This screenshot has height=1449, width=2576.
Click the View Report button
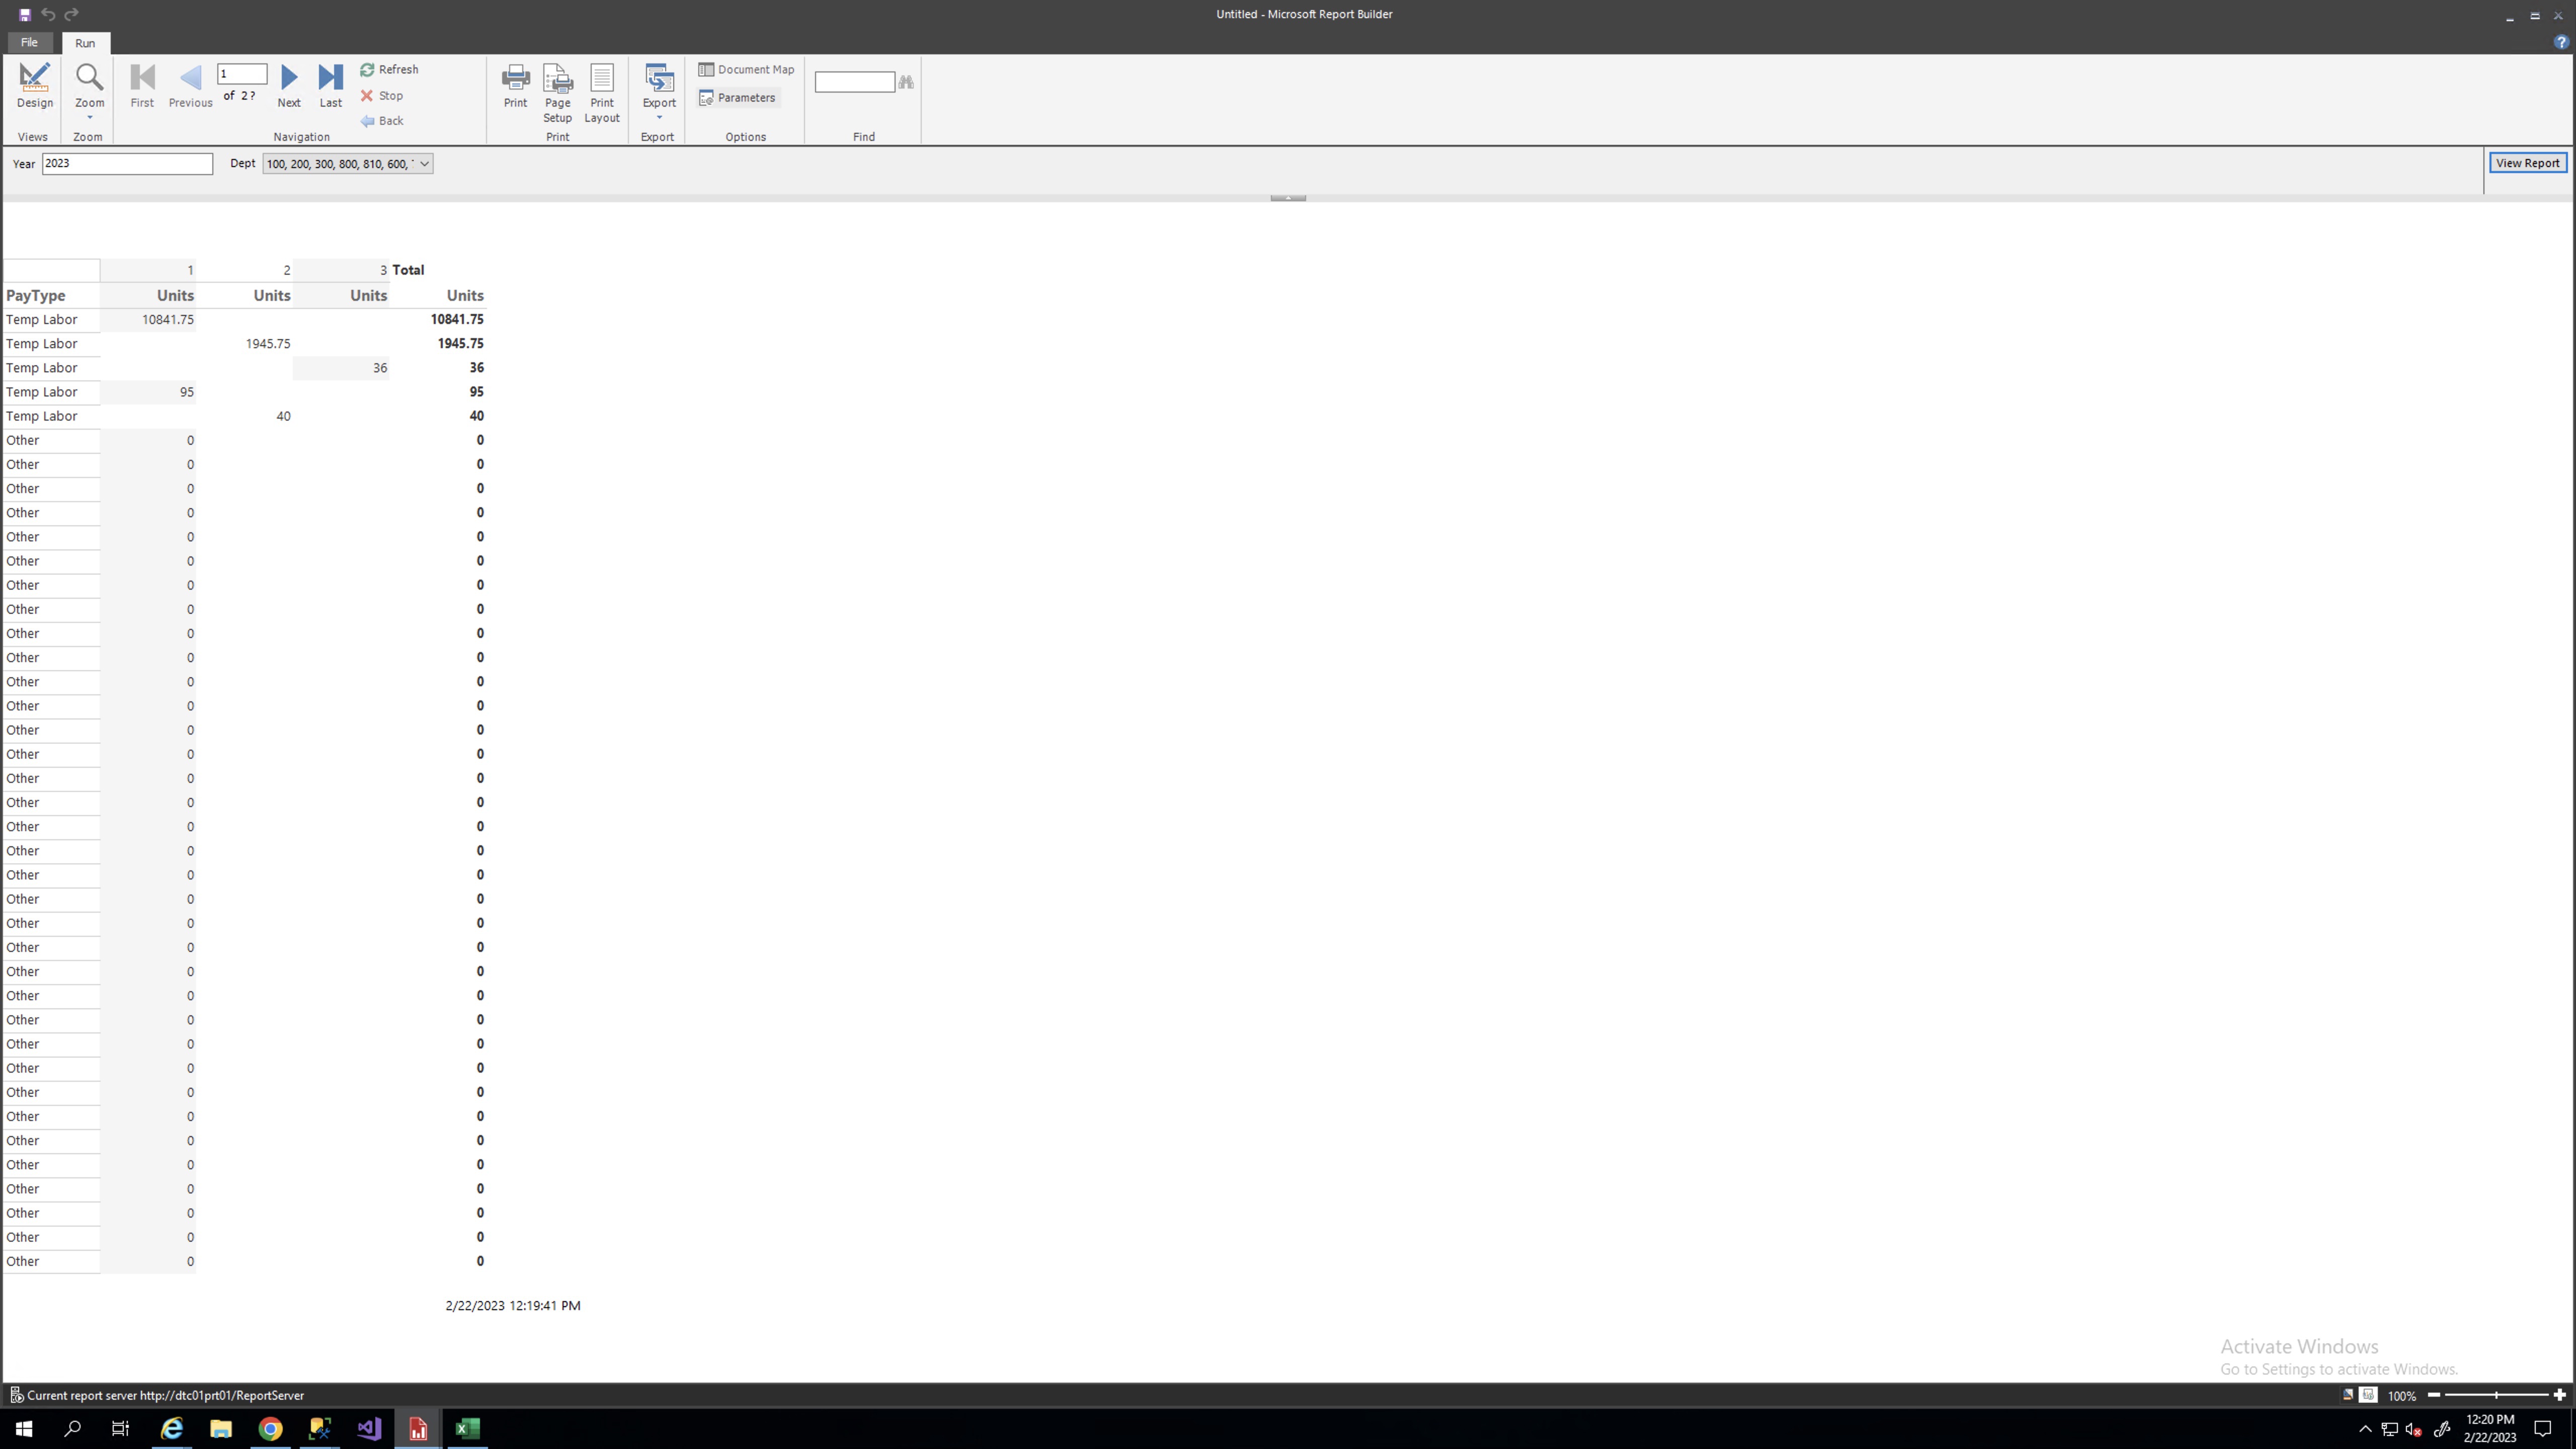point(2527,163)
